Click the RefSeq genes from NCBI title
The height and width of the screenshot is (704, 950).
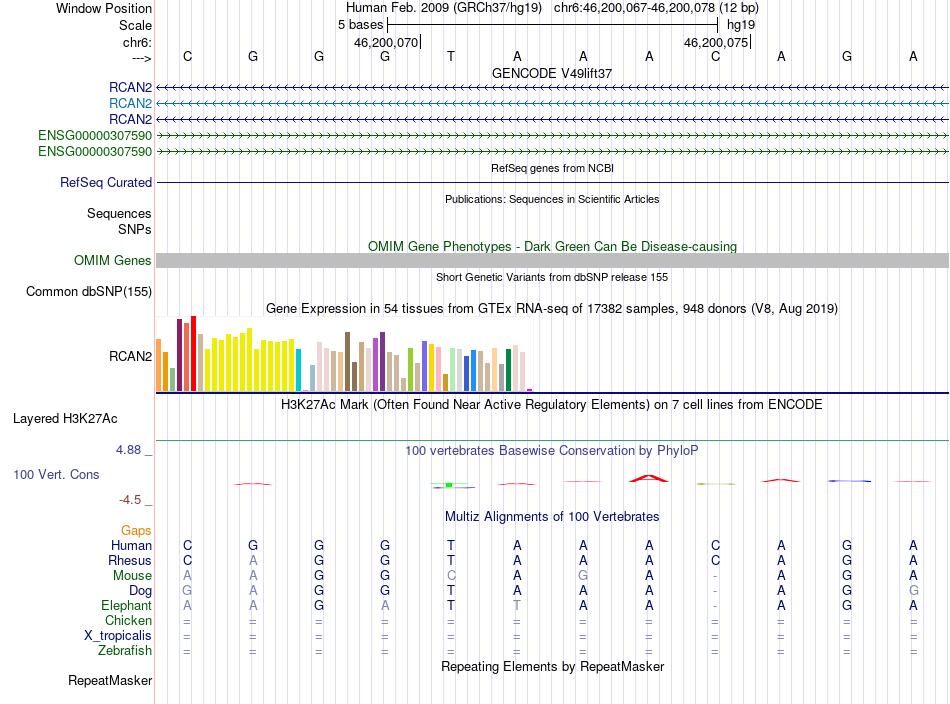pos(552,168)
